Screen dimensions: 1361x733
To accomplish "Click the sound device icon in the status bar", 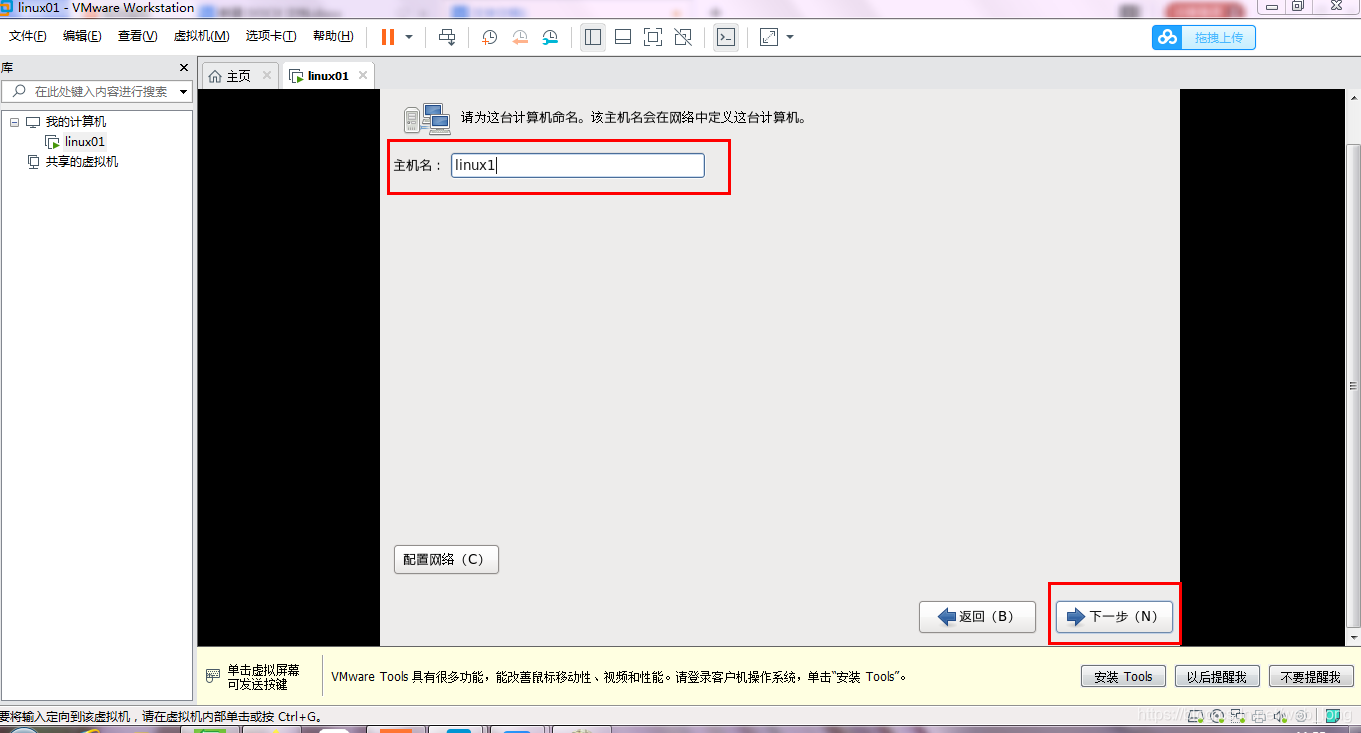I will (1280, 716).
